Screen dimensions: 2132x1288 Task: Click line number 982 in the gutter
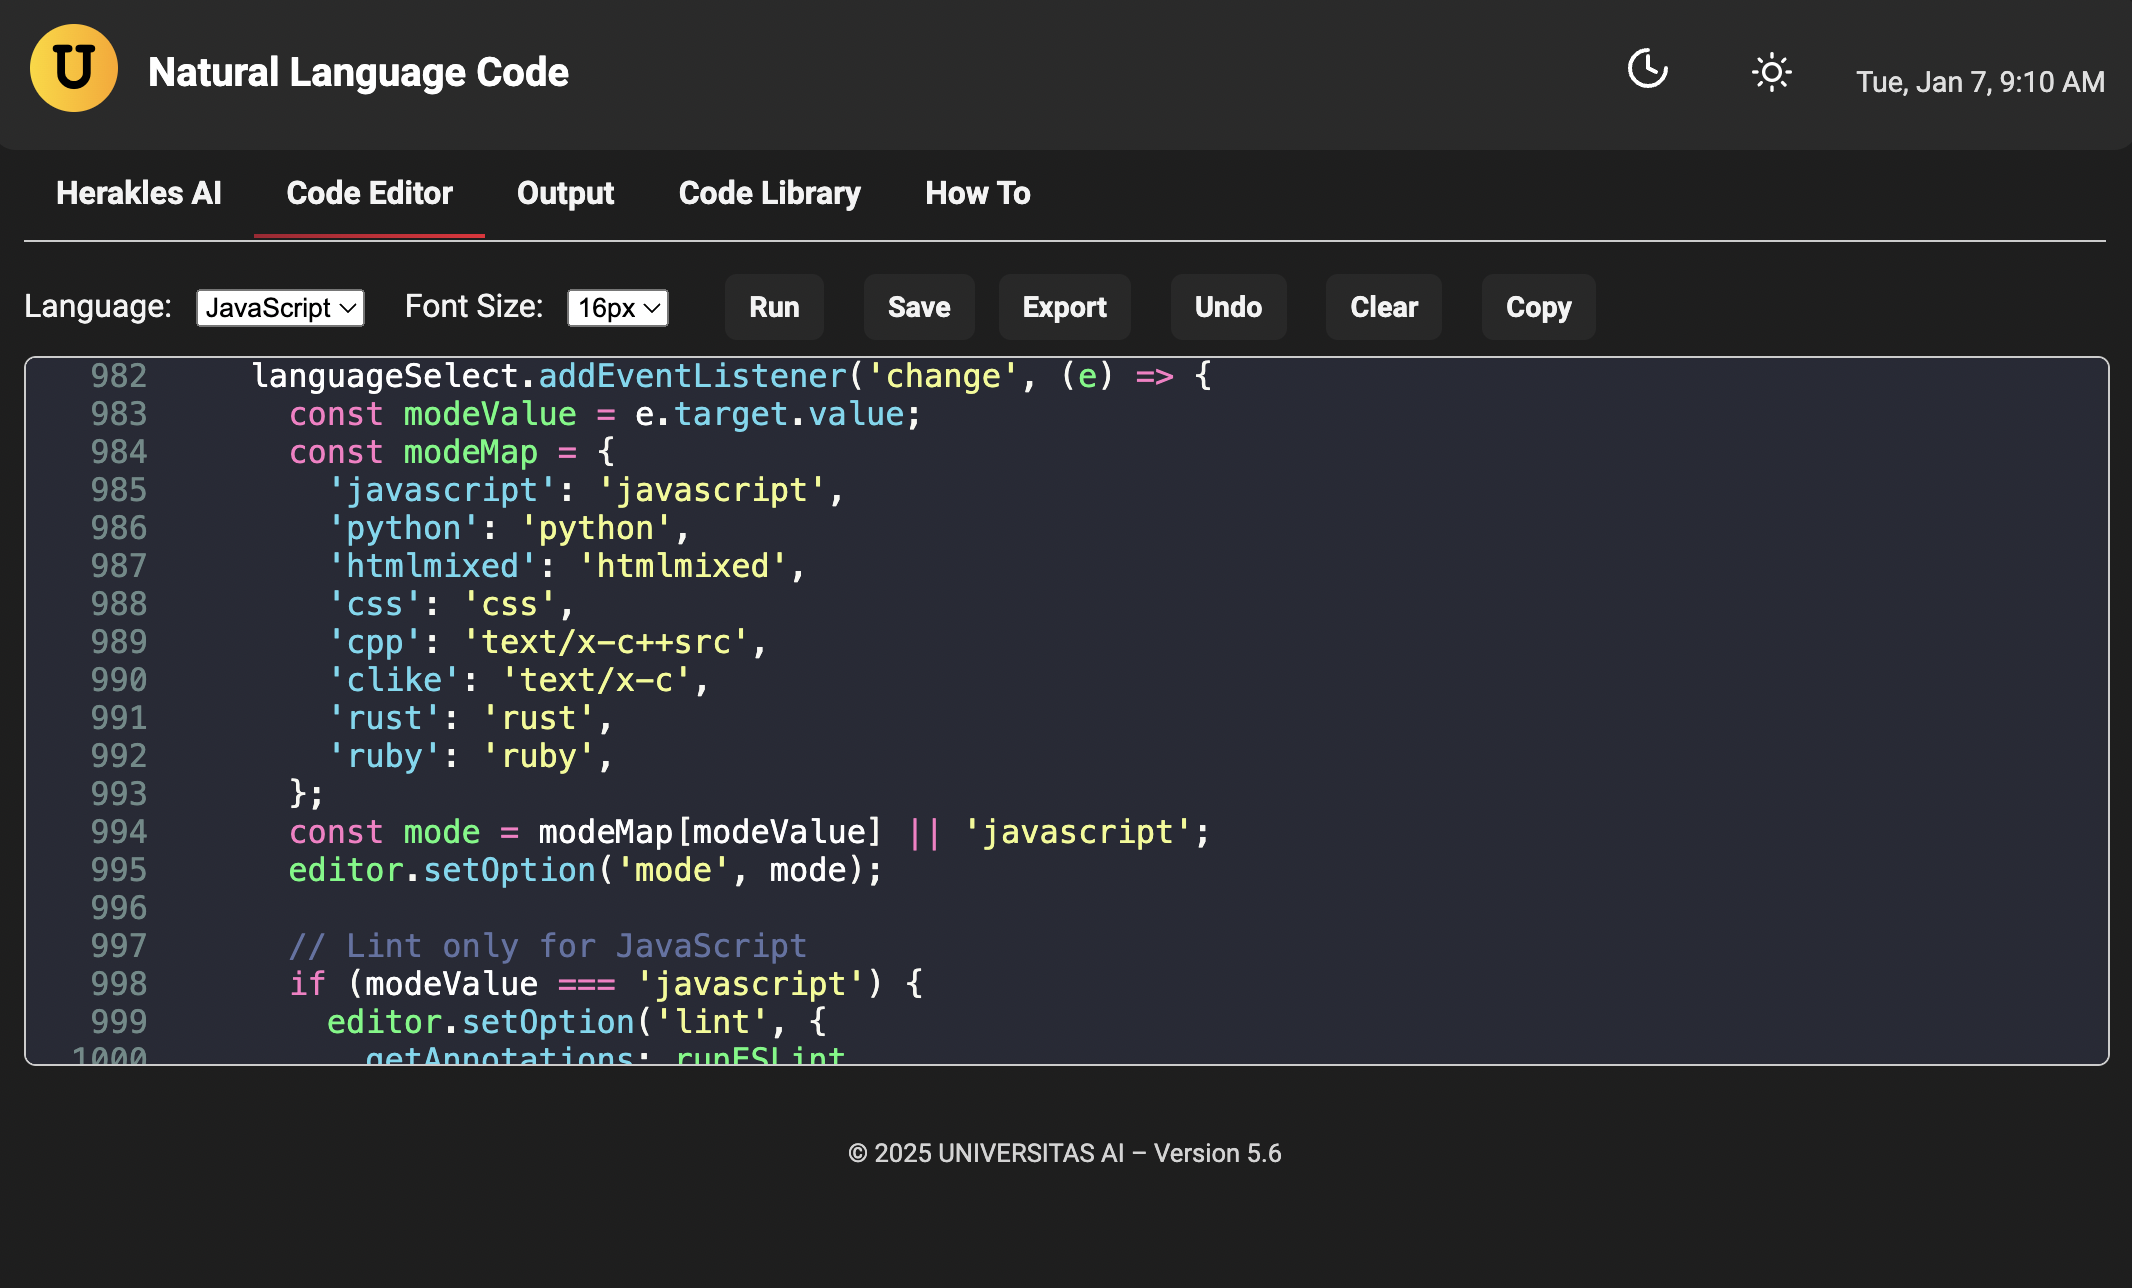tap(119, 376)
